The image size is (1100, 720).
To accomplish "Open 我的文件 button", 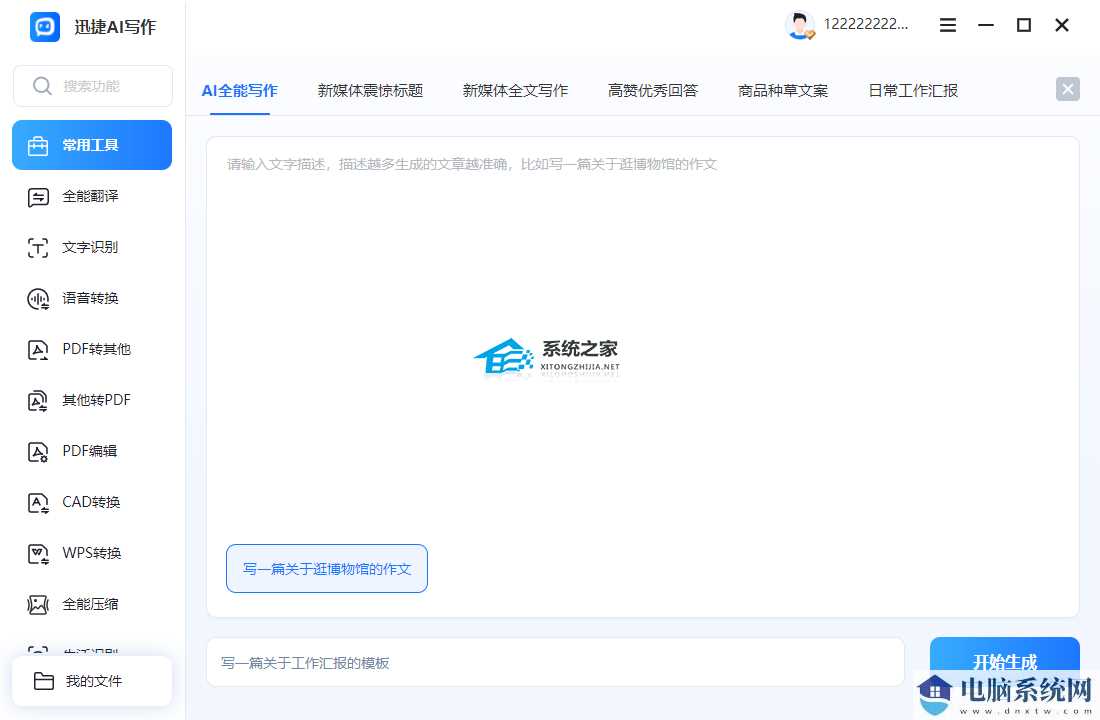I will tap(92, 681).
